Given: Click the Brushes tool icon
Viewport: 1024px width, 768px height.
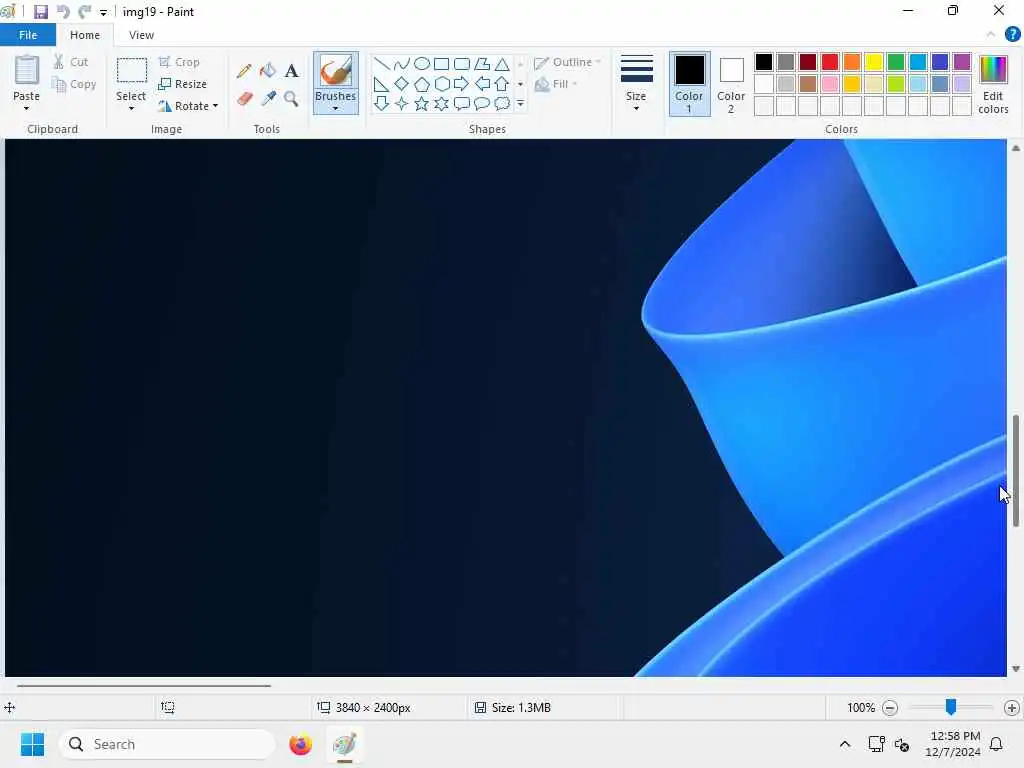Looking at the screenshot, I should point(336,71).
